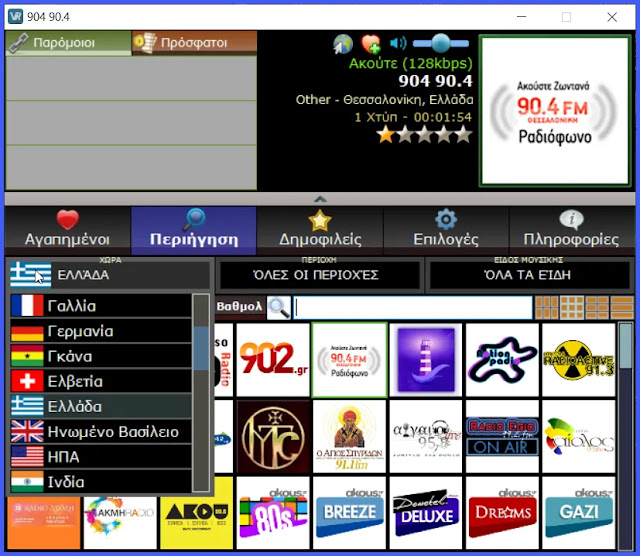Switch to the Περιήγηση tab
The height and width of the screenshot is (556, 640).
point(193,230)
